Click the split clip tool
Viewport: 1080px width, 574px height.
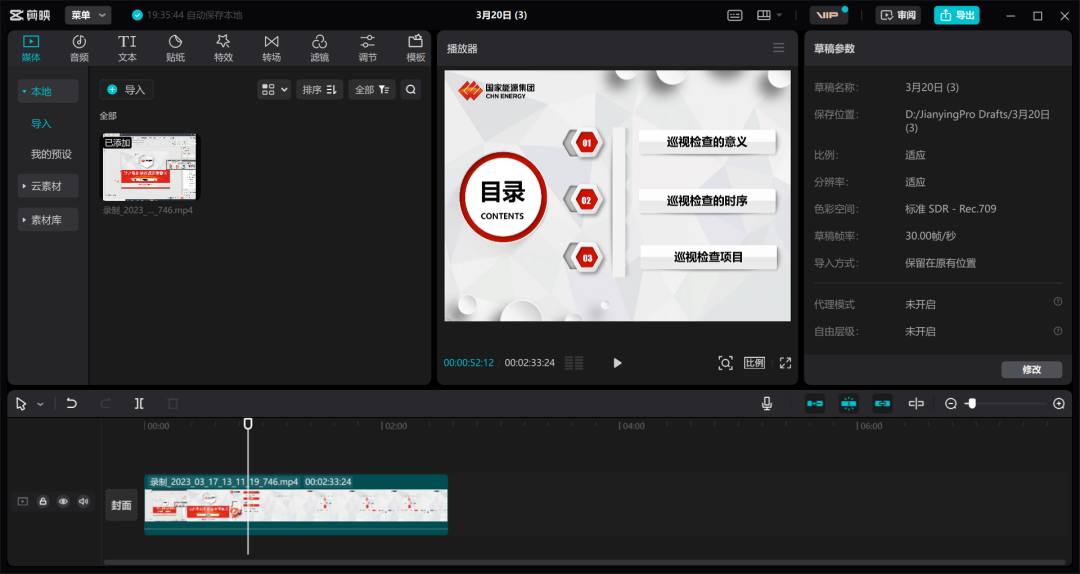pos(139,403)
